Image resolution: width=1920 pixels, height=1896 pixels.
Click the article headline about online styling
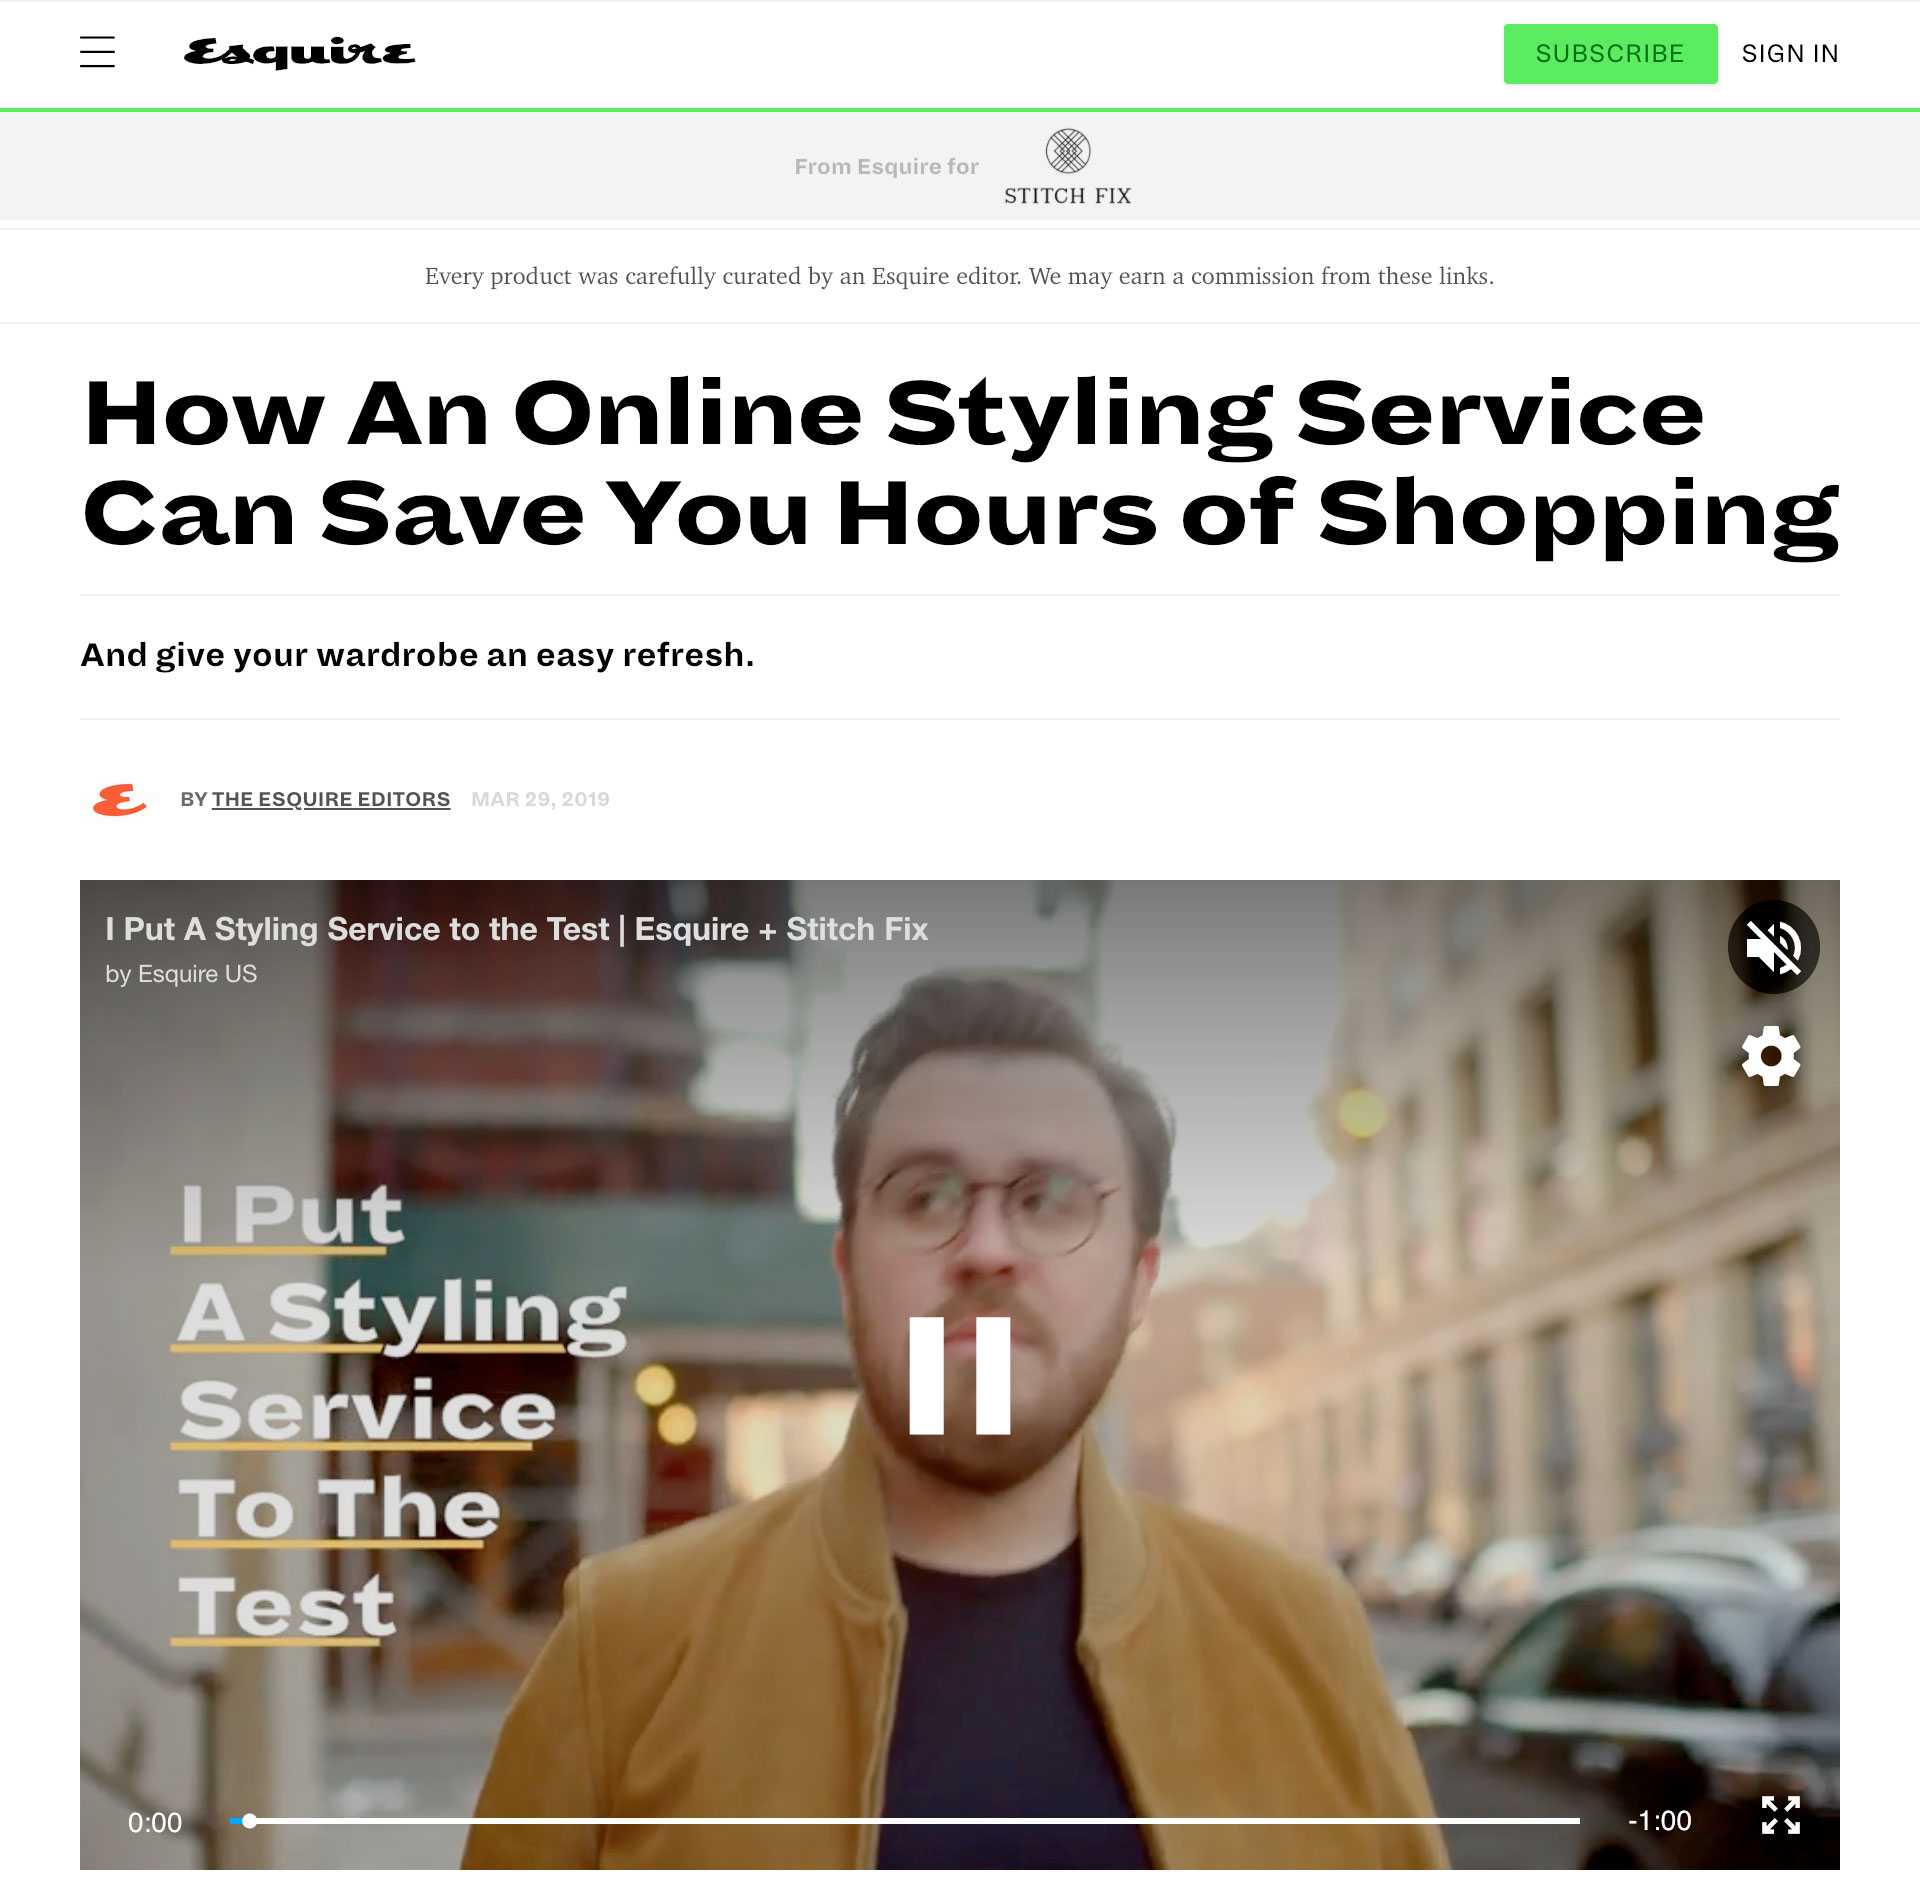point(960,462)
